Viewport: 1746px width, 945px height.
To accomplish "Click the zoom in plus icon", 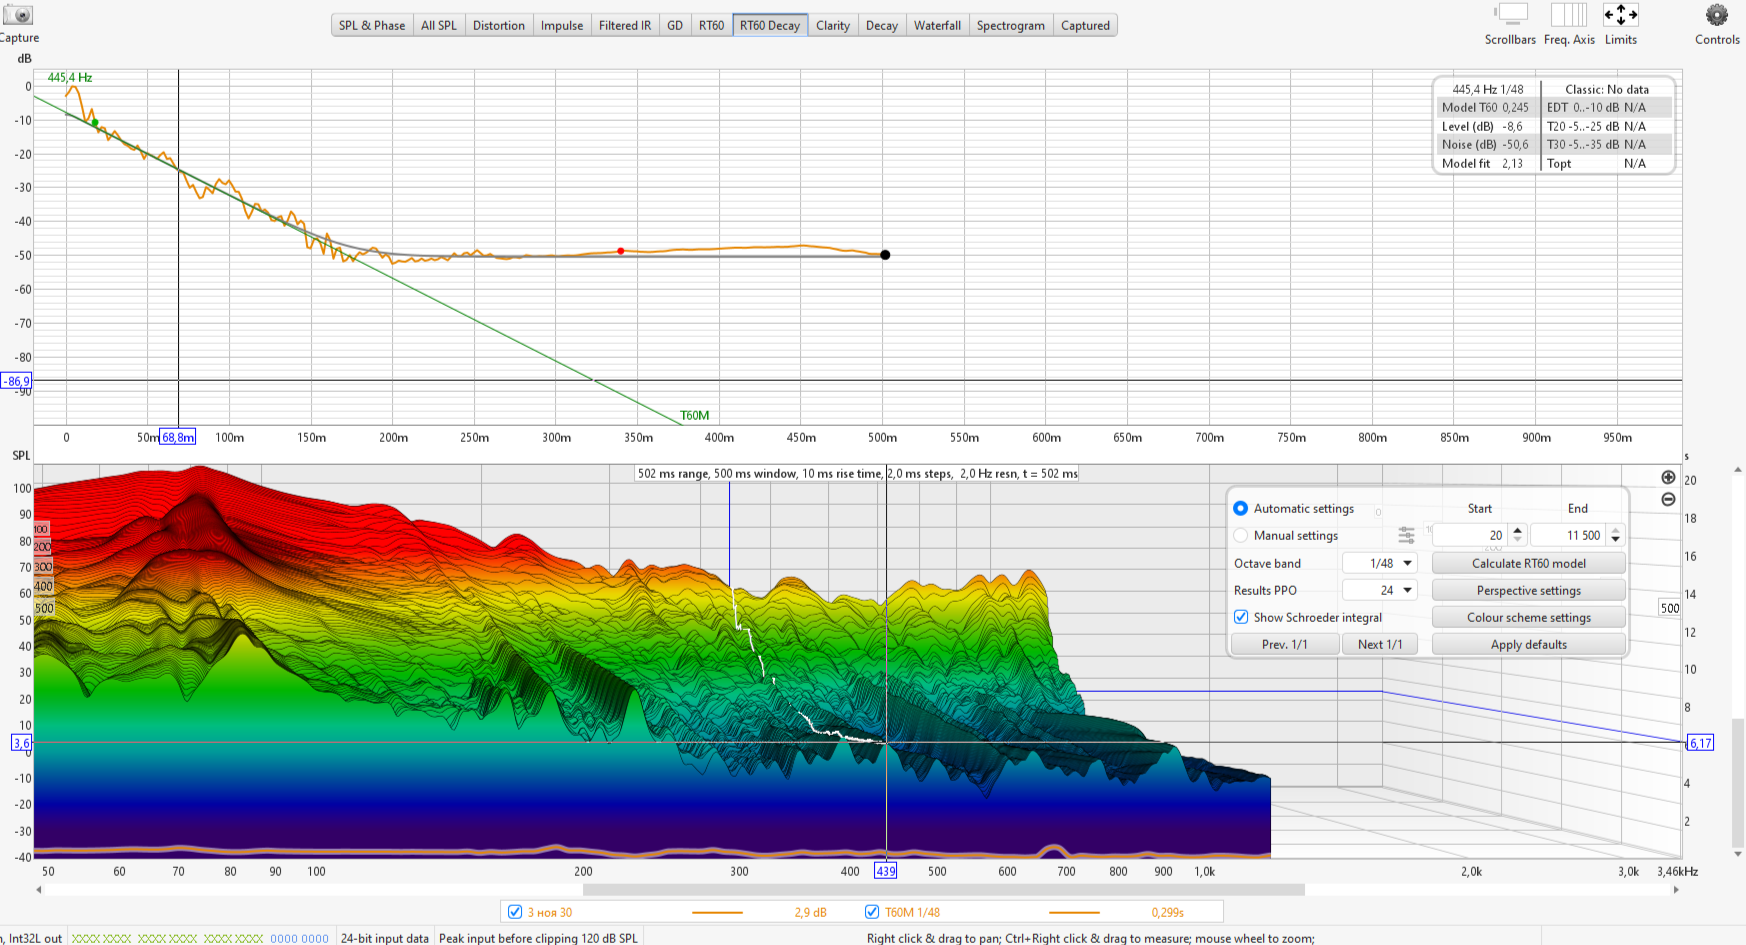I will pyautogui.click(x=1668, y=478).
